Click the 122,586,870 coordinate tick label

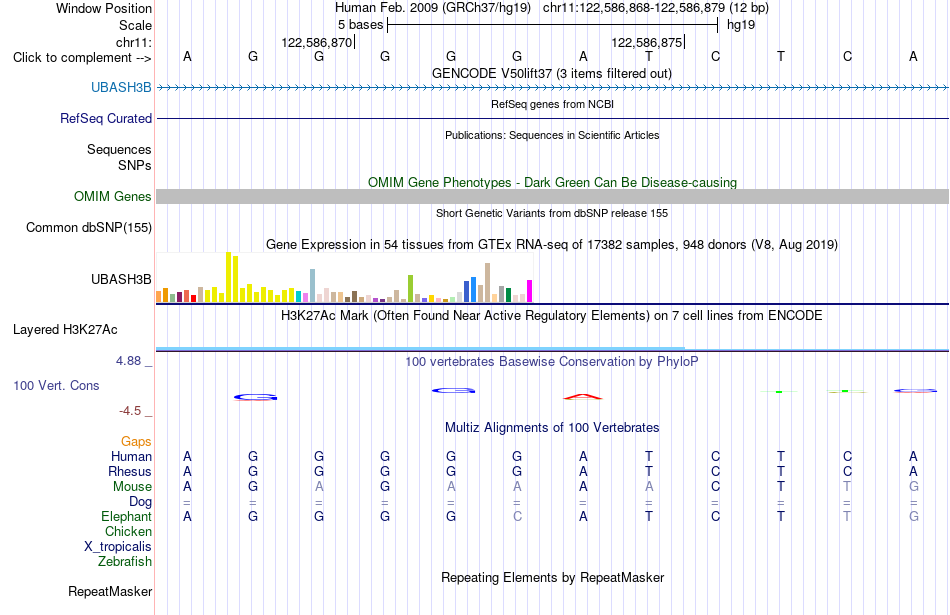pos(317,42)
